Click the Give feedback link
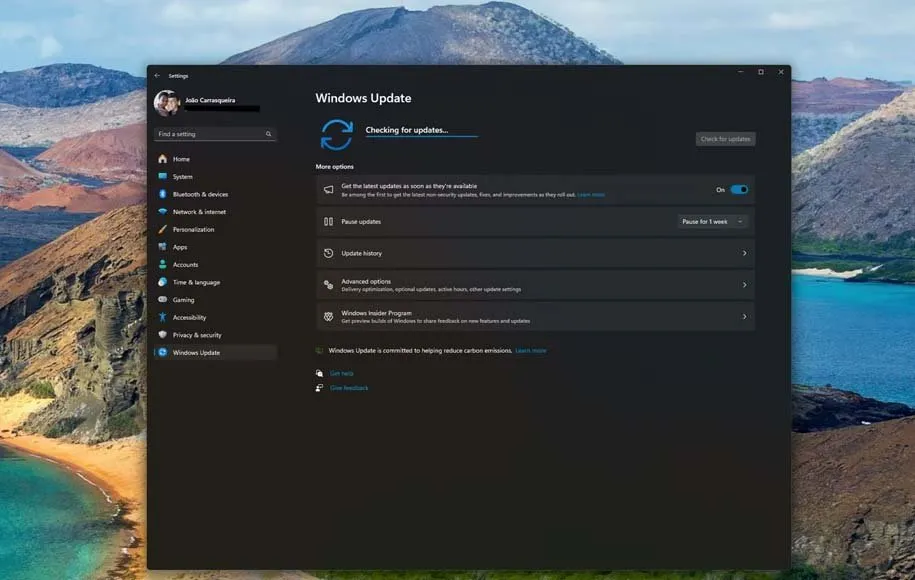The image size is (915, 580). tap(349, 388)
